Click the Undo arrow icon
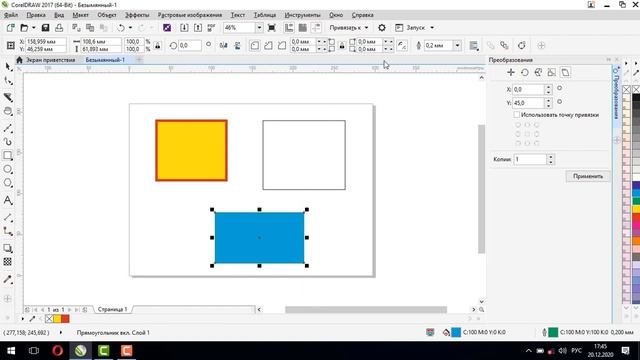Screen dimensions: 640x360 (x=121, y=28)
